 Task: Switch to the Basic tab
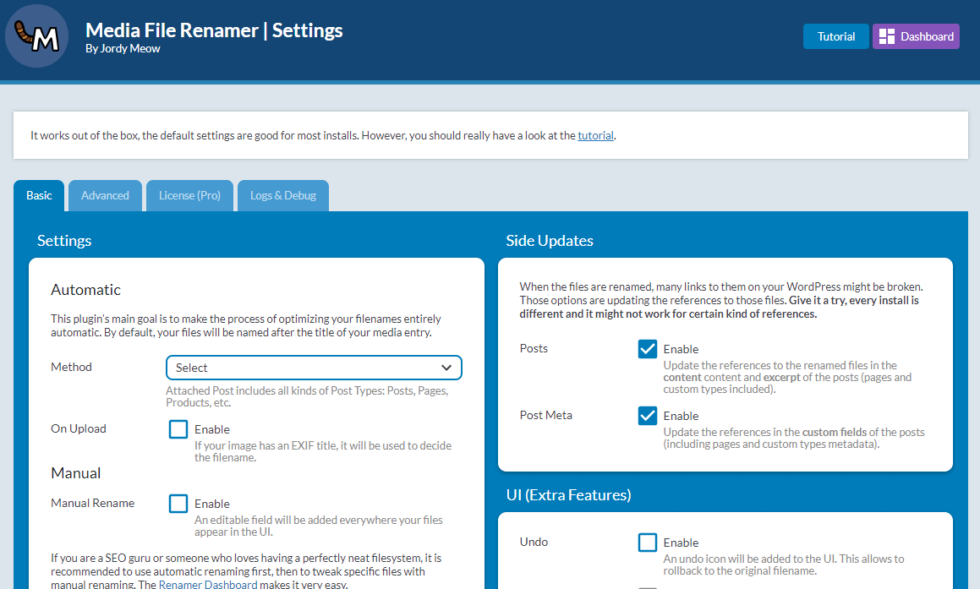click(39, 196)
